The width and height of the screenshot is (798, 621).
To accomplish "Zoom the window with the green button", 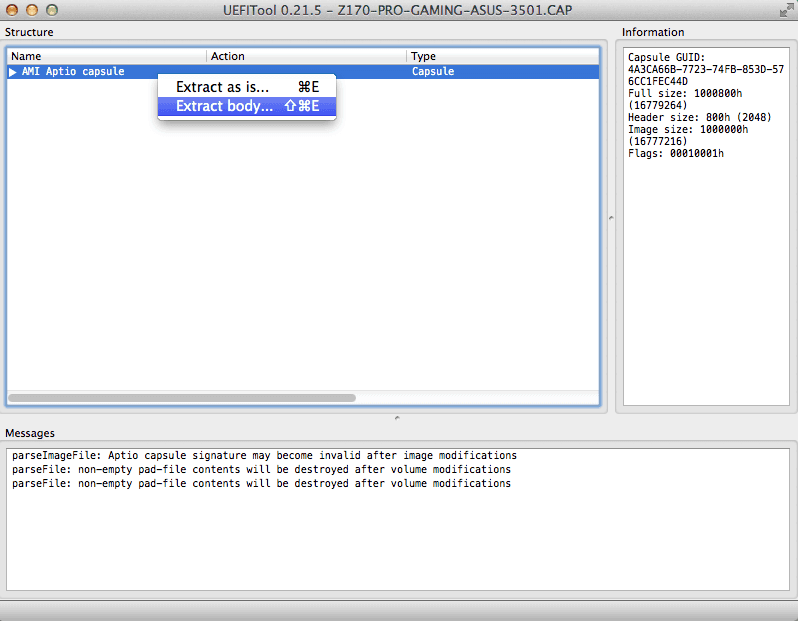I will 52,10.
